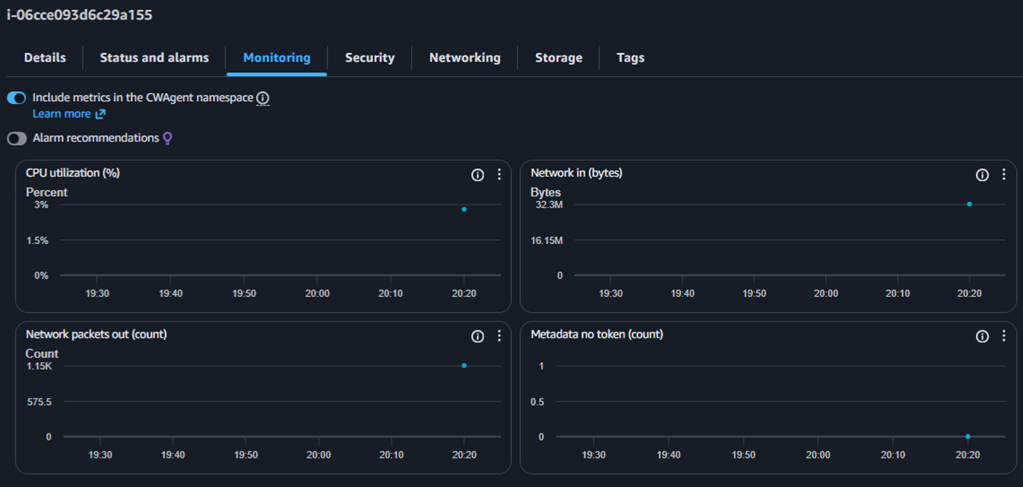Click the Network packets out data point
The image size is (1023, 487).
point(464,366)
